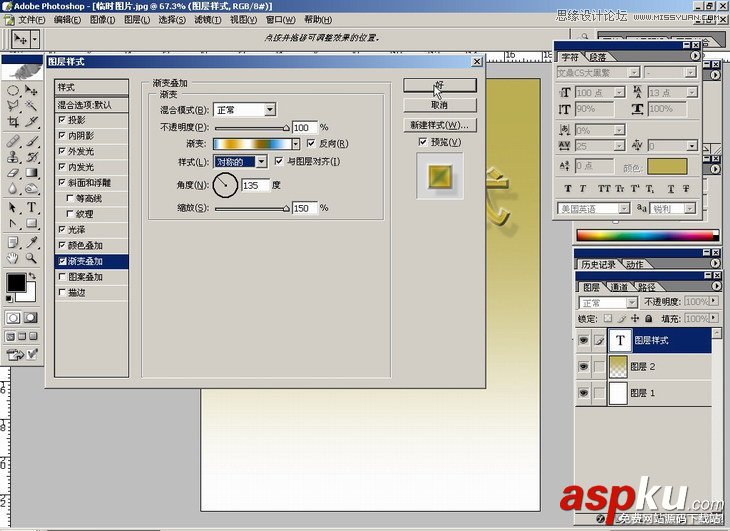Open the 混合模式 blend mode dropdown
The height and width of the screenshot is (531, 730).
pos(270,110)
